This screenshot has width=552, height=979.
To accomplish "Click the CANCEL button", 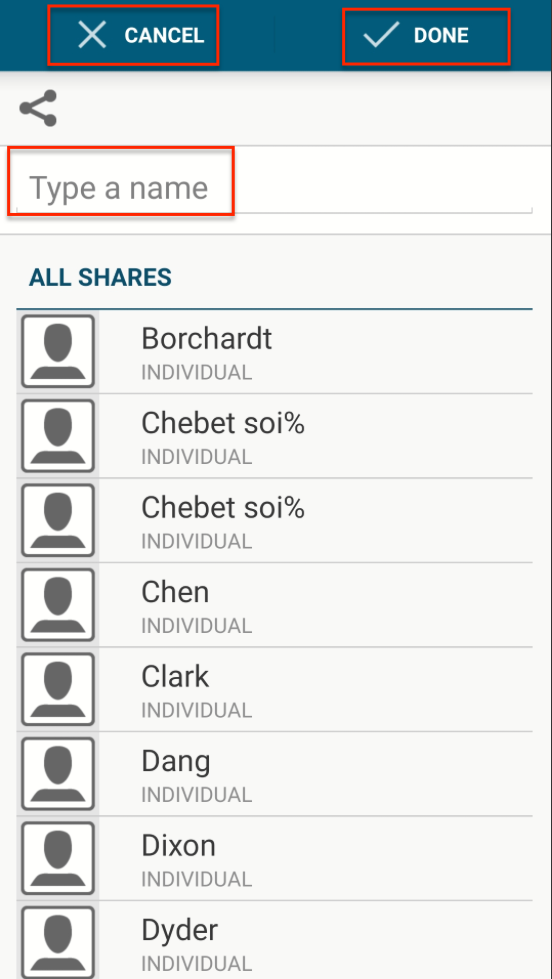I will [134, 35].
